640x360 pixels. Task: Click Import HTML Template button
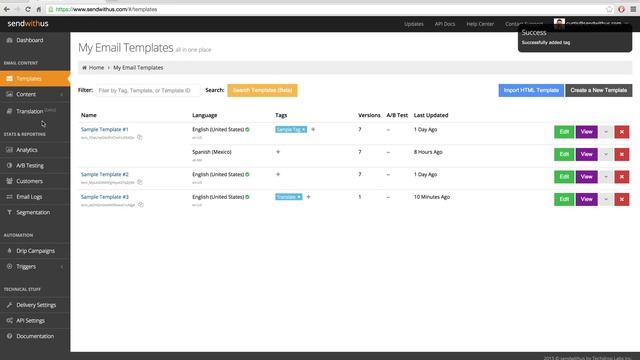point(531,90)
